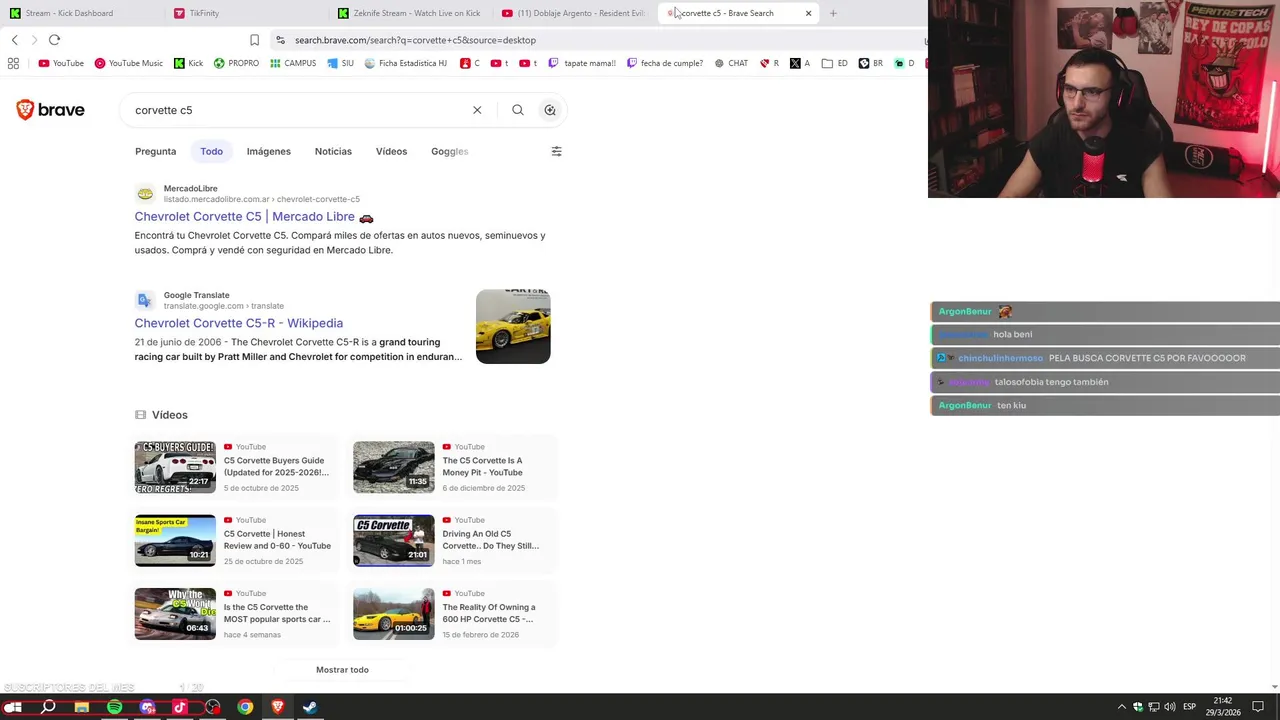
Task: Go back with the browser back arrow
Action: coord(14,40)
